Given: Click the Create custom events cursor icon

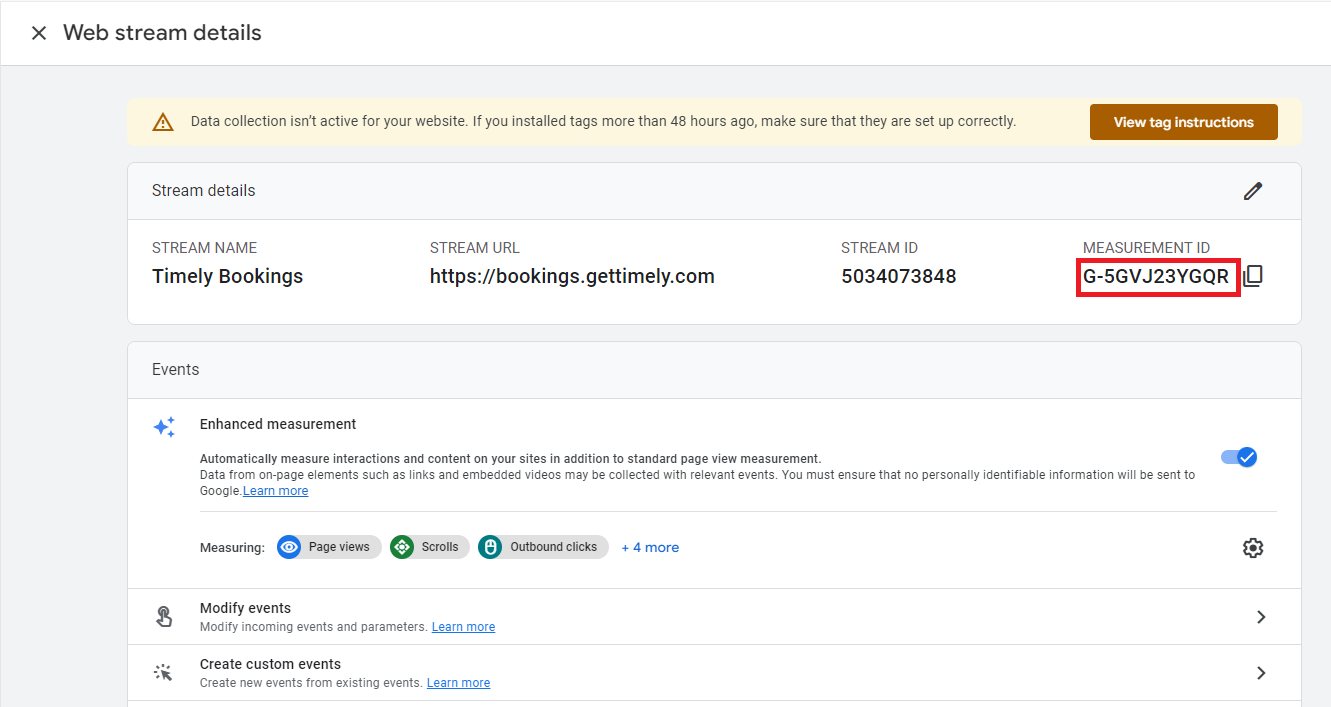Looking at the screenshot, I should pyautogui.click(x=163, y=673).
